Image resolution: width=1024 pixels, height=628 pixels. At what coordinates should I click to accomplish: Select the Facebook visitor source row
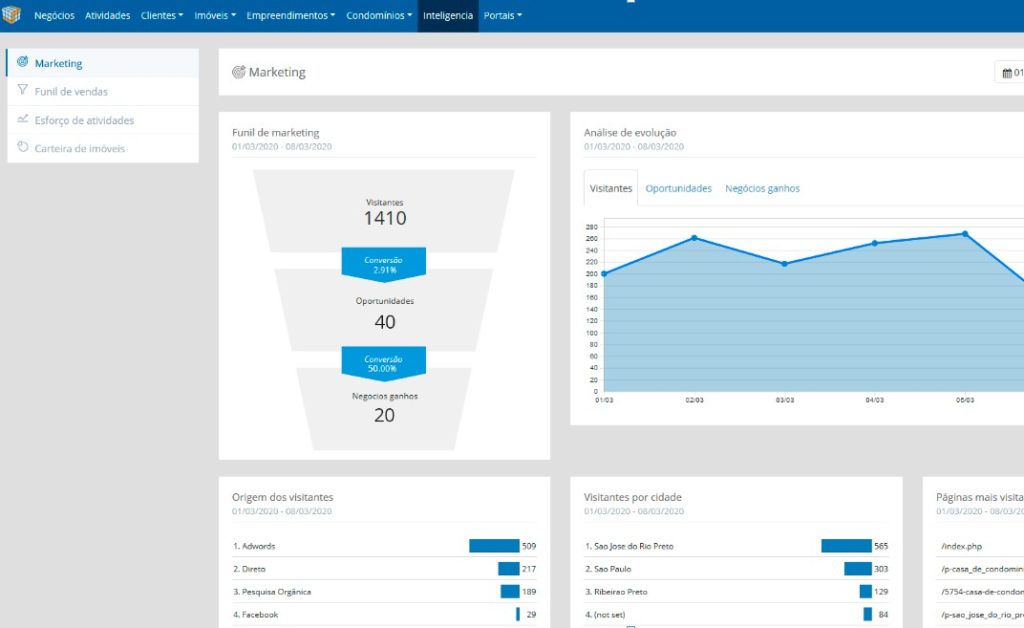click(384, 614)
